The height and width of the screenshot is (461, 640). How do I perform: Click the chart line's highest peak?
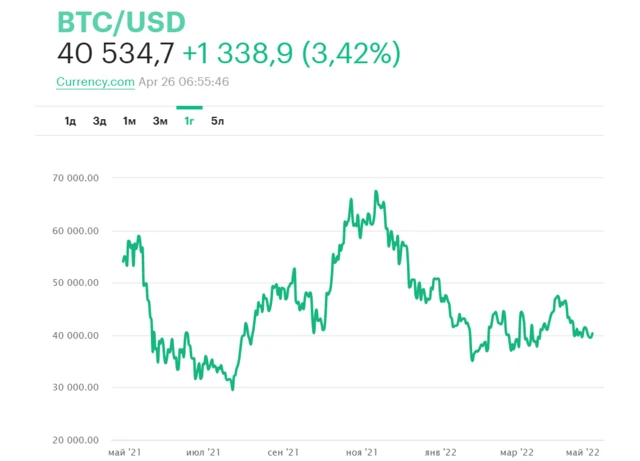point(375,191)
